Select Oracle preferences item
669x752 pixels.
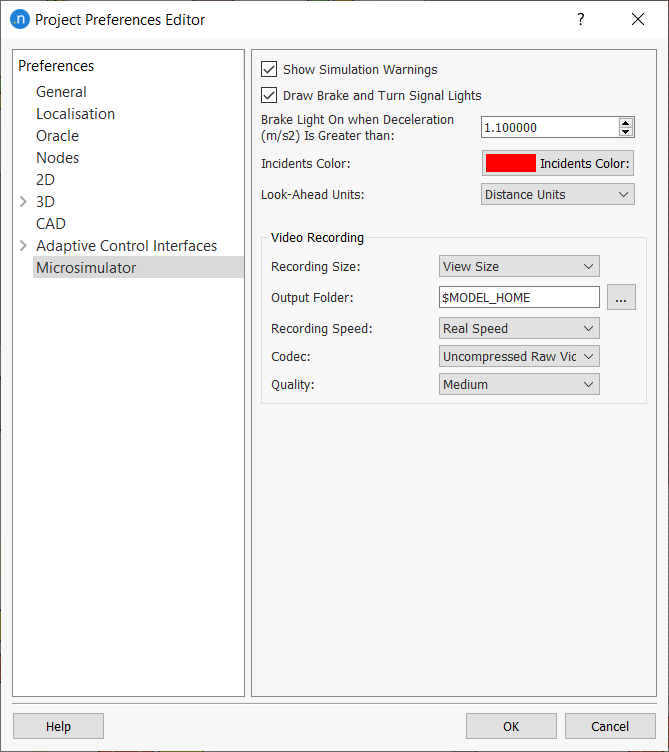click(57, 136)
